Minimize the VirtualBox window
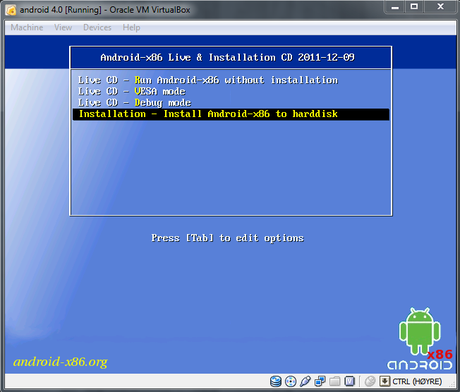Screen dimensions: 460x392 (x=395, y=7)
